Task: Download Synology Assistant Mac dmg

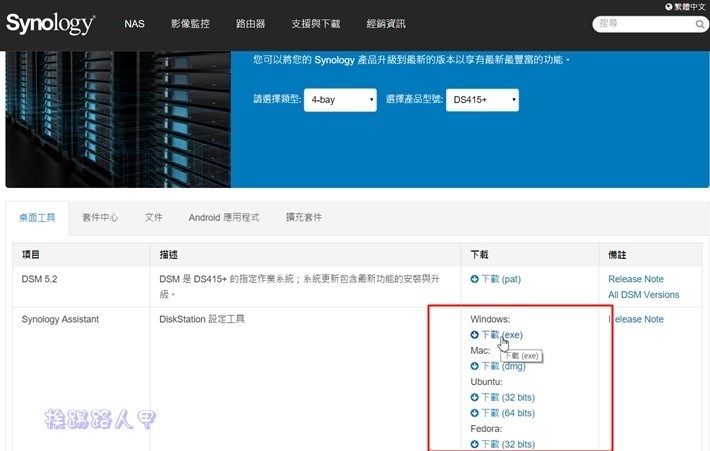Action: click(503, 366)
